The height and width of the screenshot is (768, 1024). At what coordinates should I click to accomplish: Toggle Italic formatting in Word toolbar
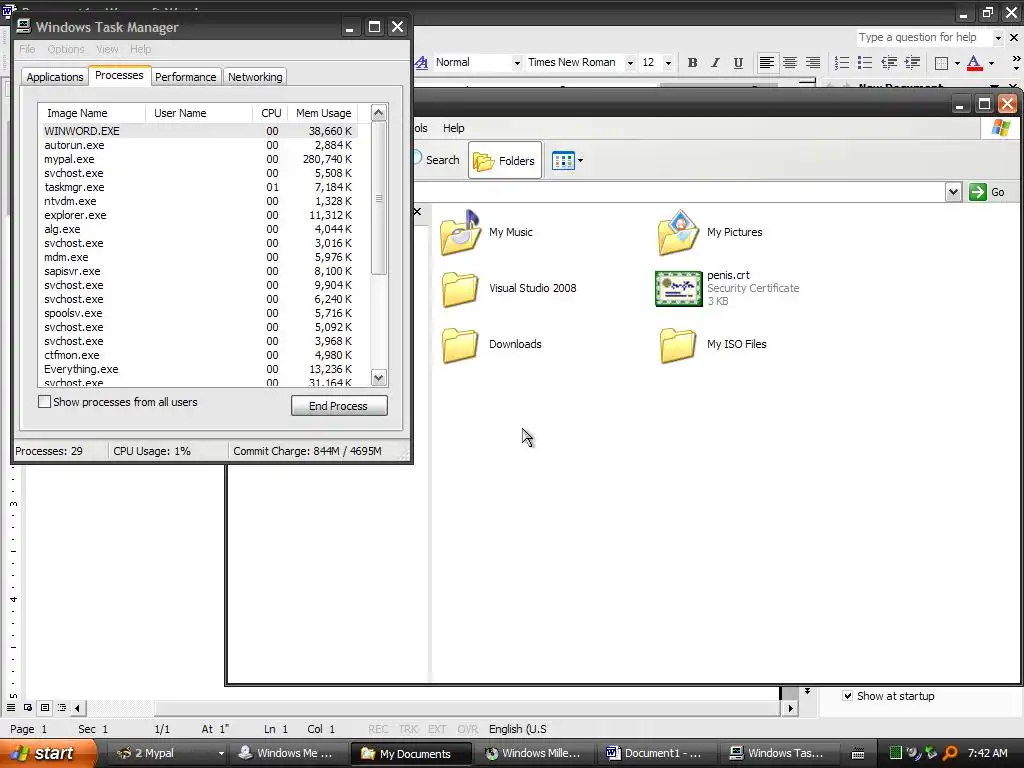715,63
